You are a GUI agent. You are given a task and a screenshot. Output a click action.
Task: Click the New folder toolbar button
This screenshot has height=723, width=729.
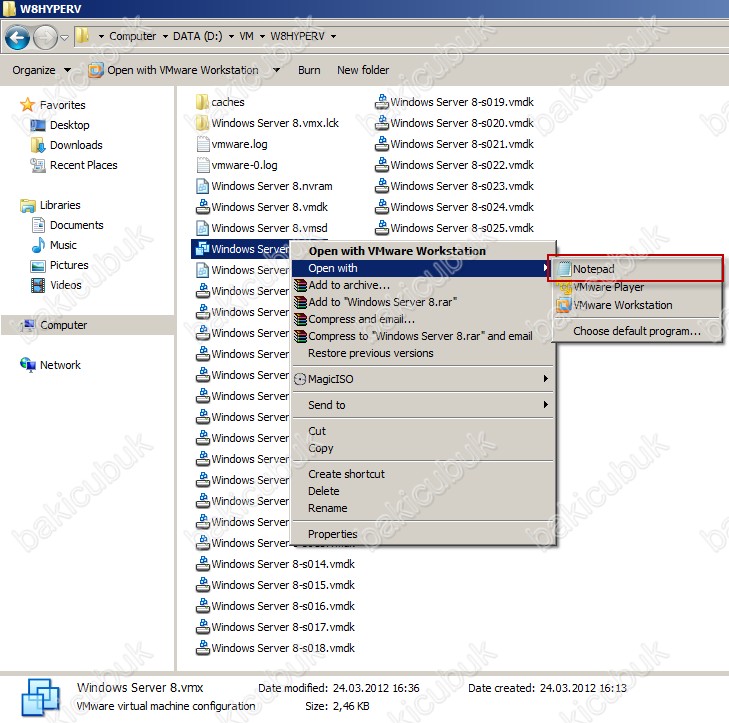coord(363,70)
